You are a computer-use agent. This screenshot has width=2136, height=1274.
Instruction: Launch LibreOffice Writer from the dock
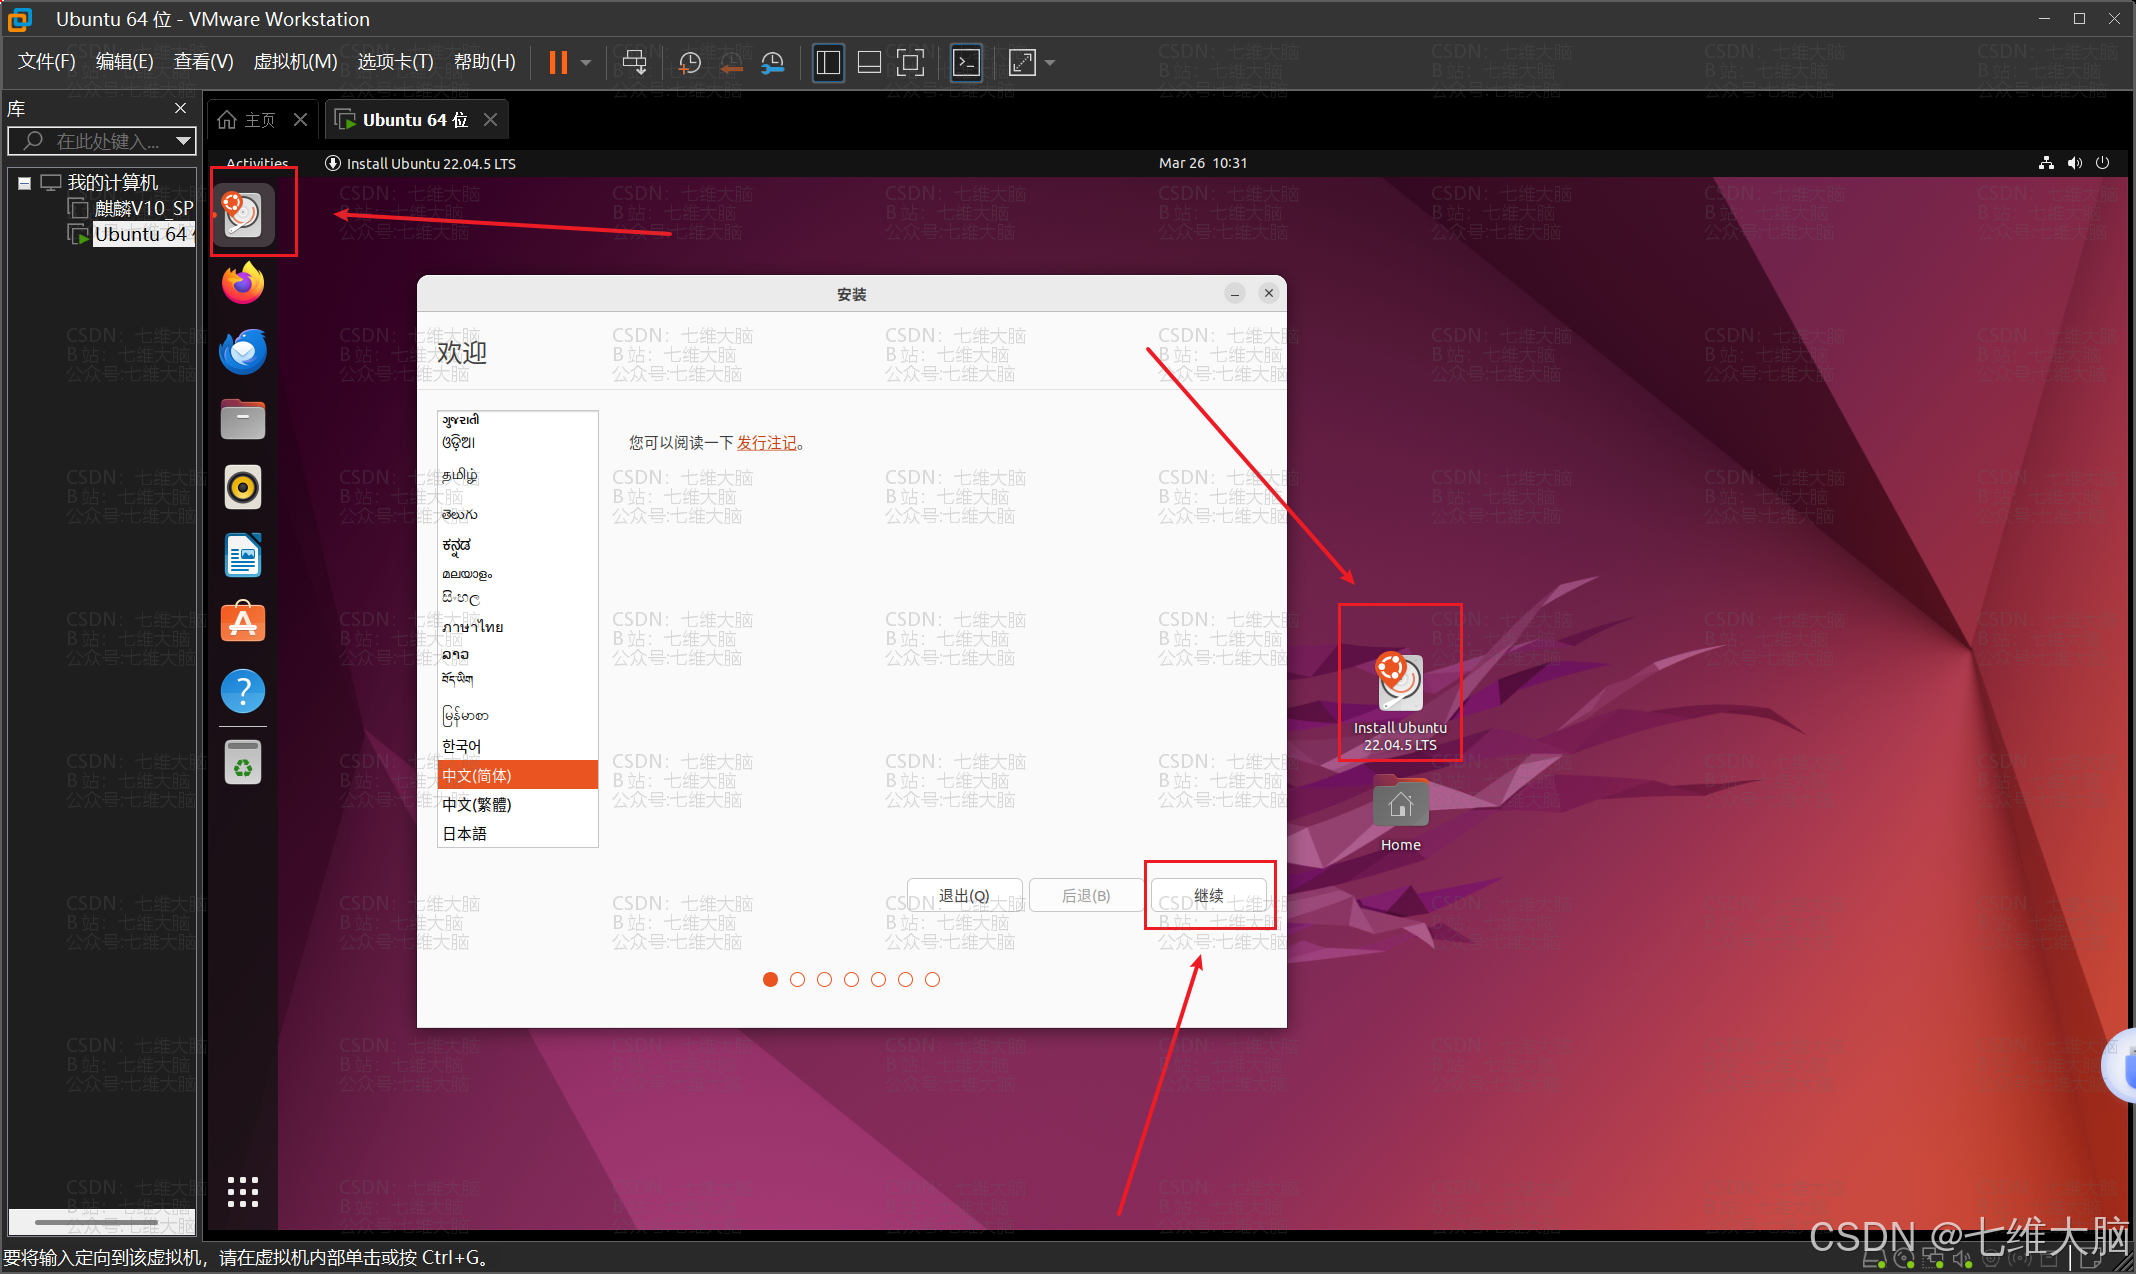coord(243,556)
